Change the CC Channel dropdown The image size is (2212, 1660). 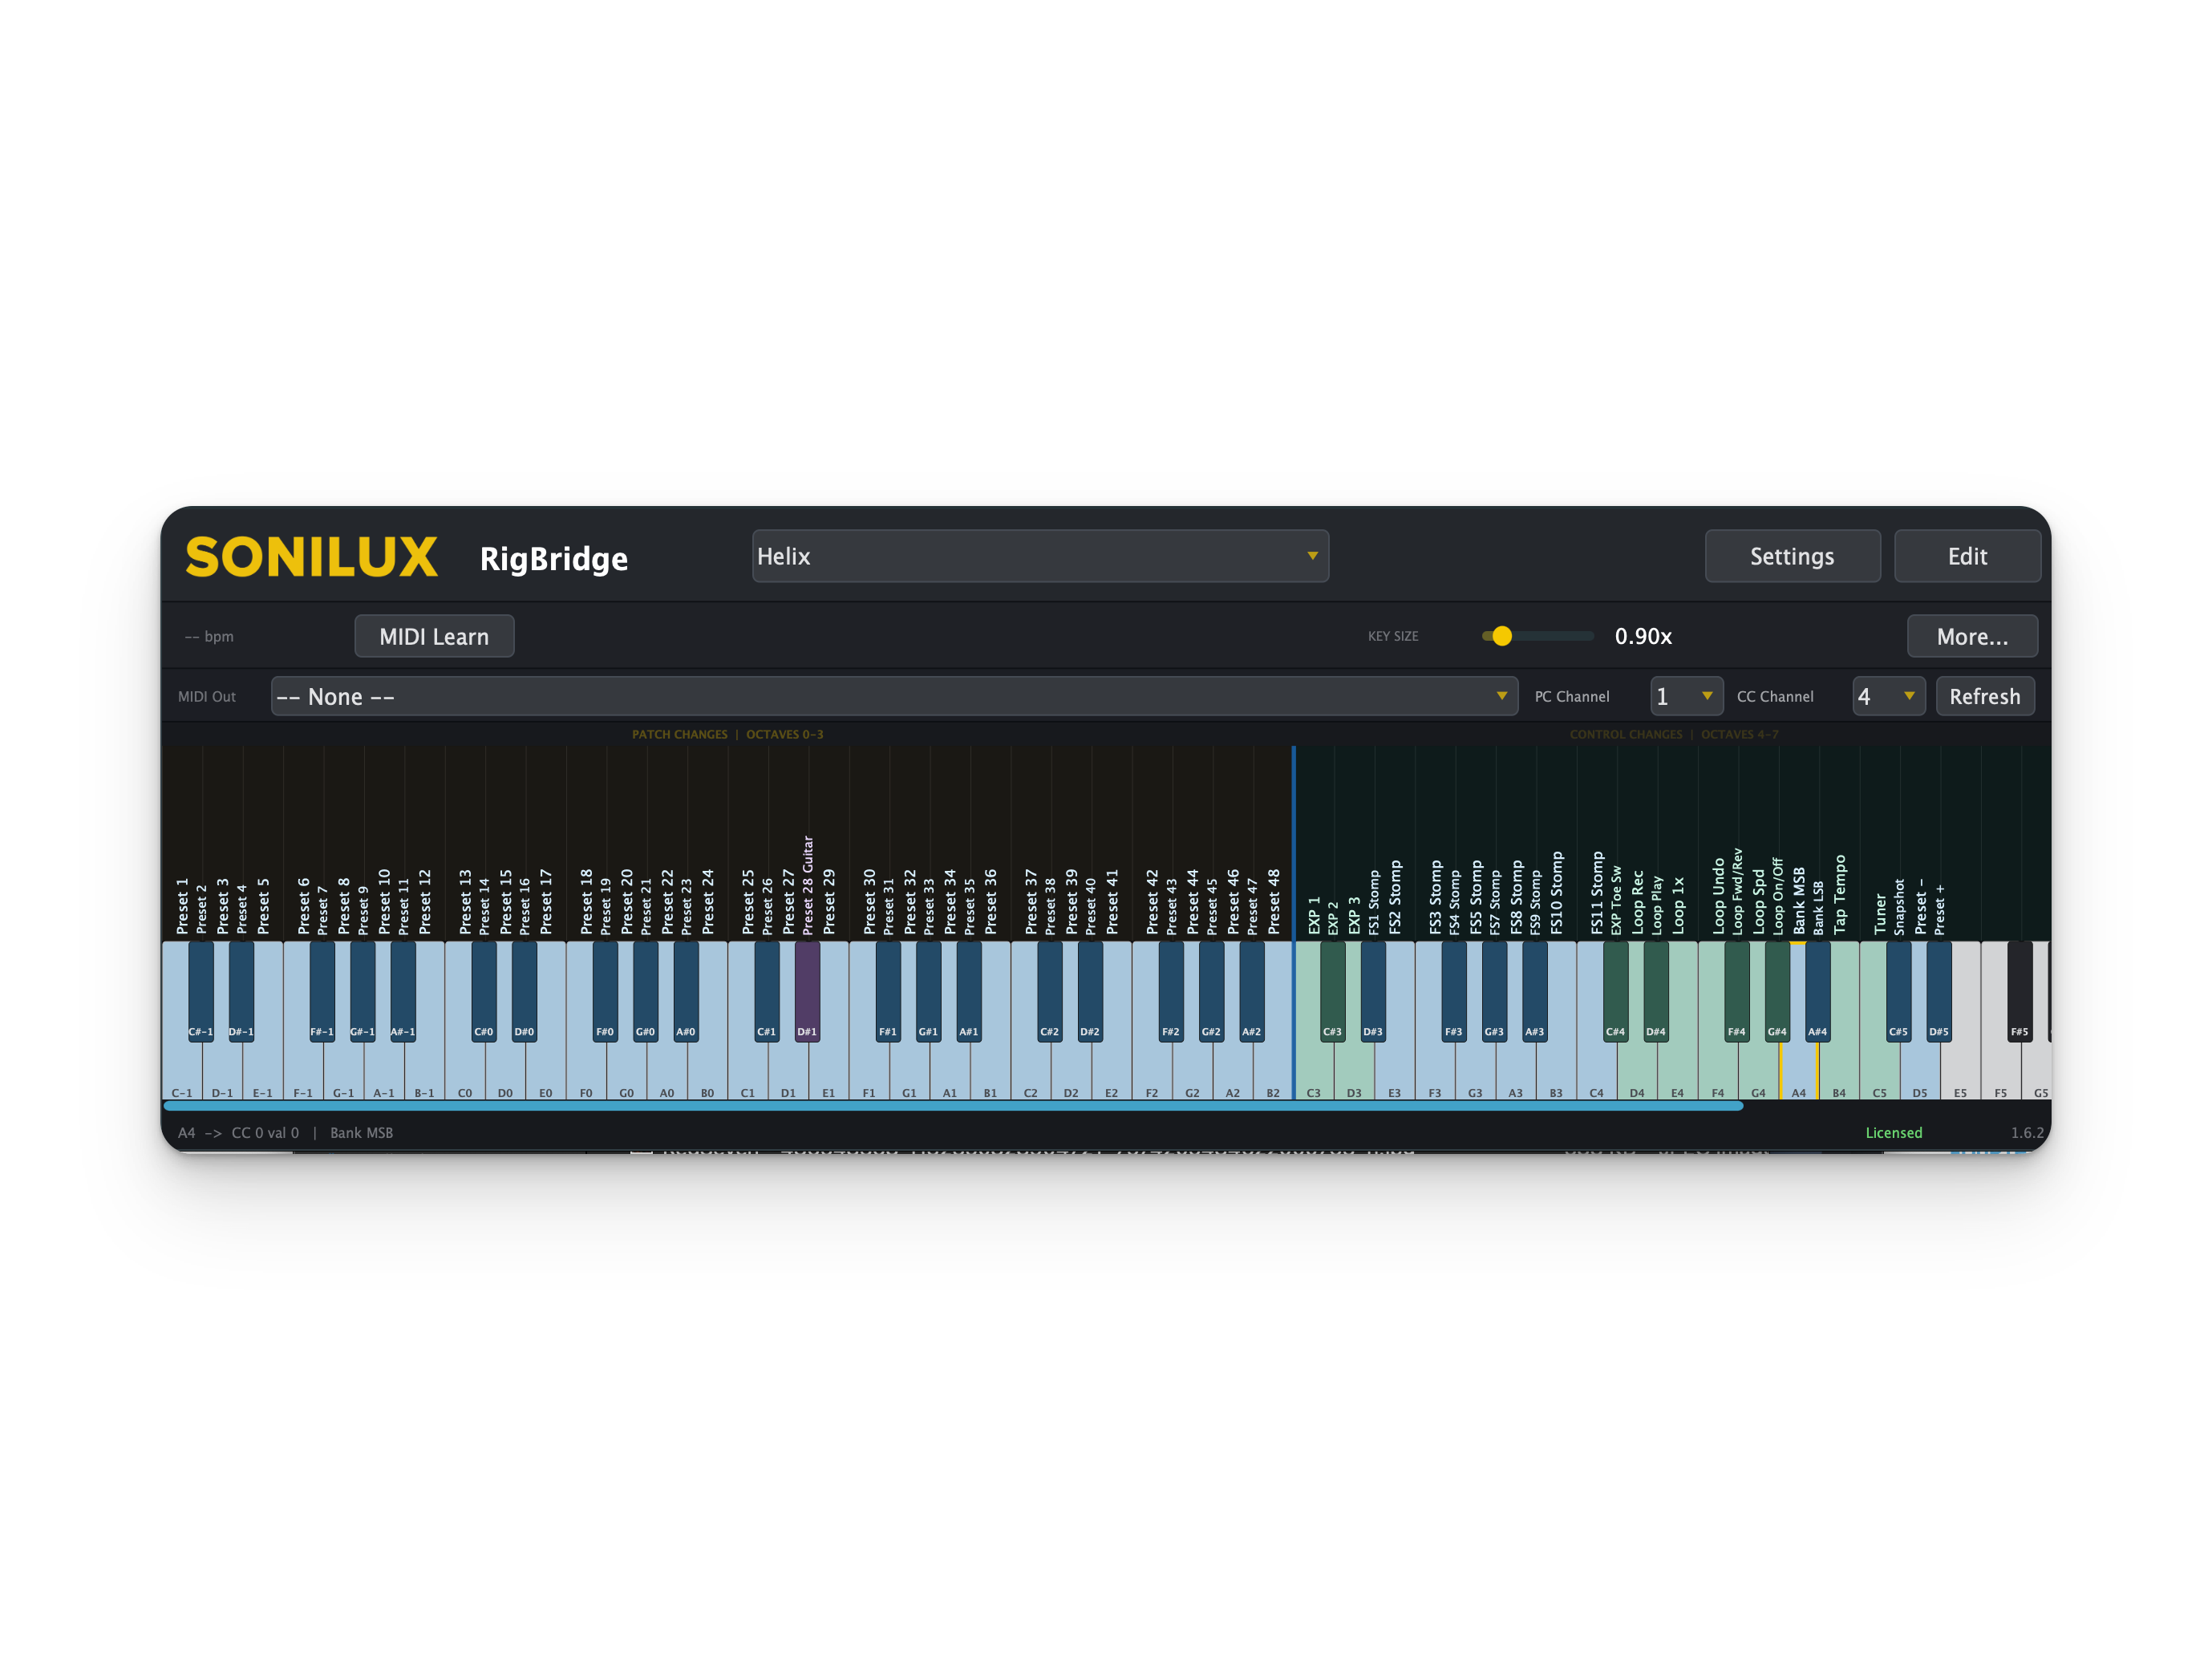1888,696
